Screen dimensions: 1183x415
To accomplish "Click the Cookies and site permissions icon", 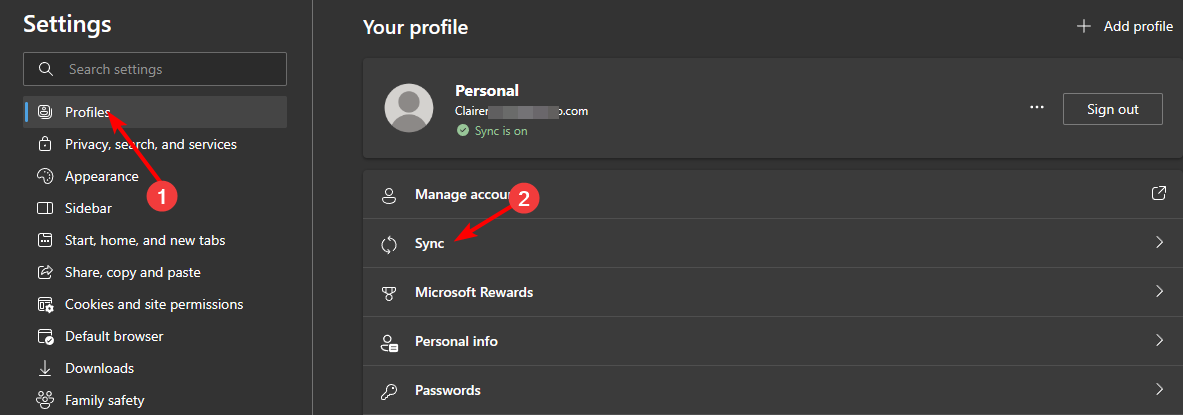I will tap(45, 305).
